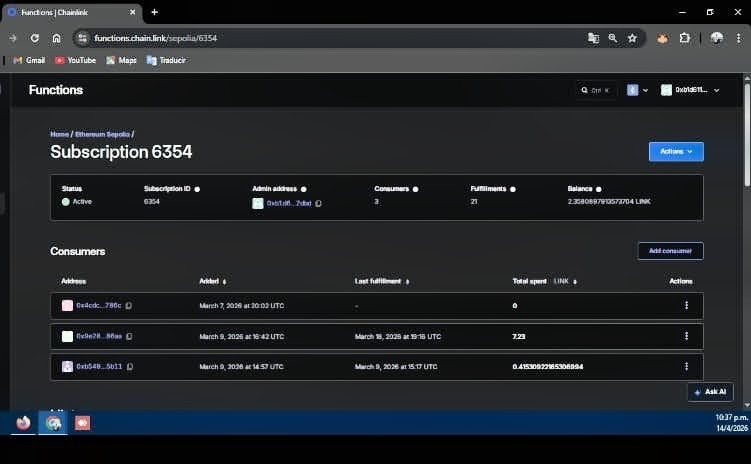Open the MetaMask fox extension icon
Viewport: 751px width, 464px height.
click(x=663, y=38)
